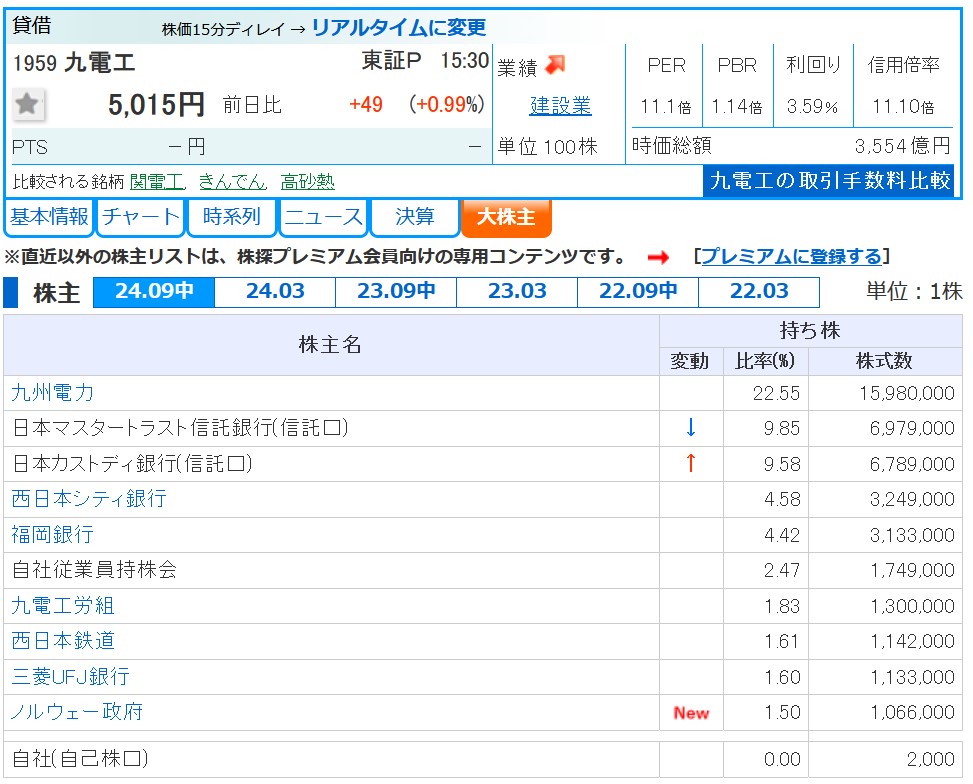
Task: Click the PER value 11.1倍
Action: click(665, 107)
